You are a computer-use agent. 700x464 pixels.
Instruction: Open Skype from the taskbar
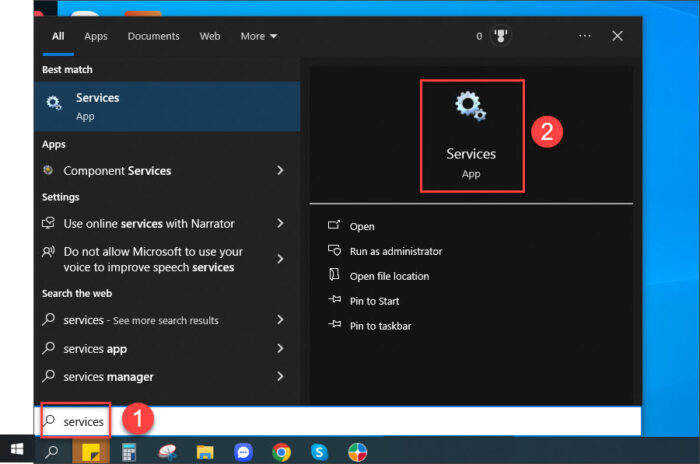(319, 452)
